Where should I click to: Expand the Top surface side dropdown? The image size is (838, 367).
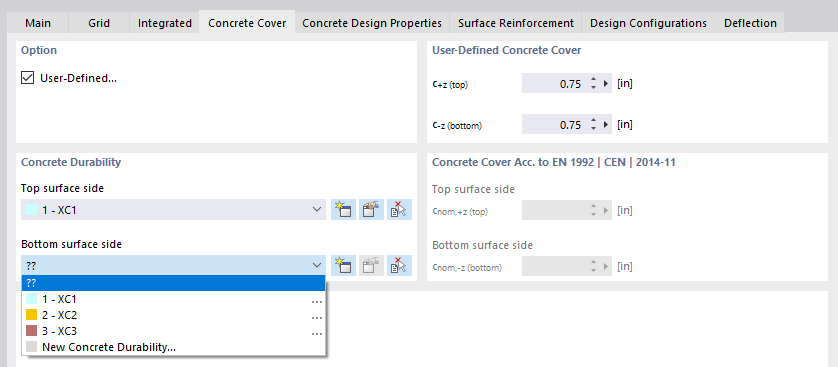pos(316,210)
